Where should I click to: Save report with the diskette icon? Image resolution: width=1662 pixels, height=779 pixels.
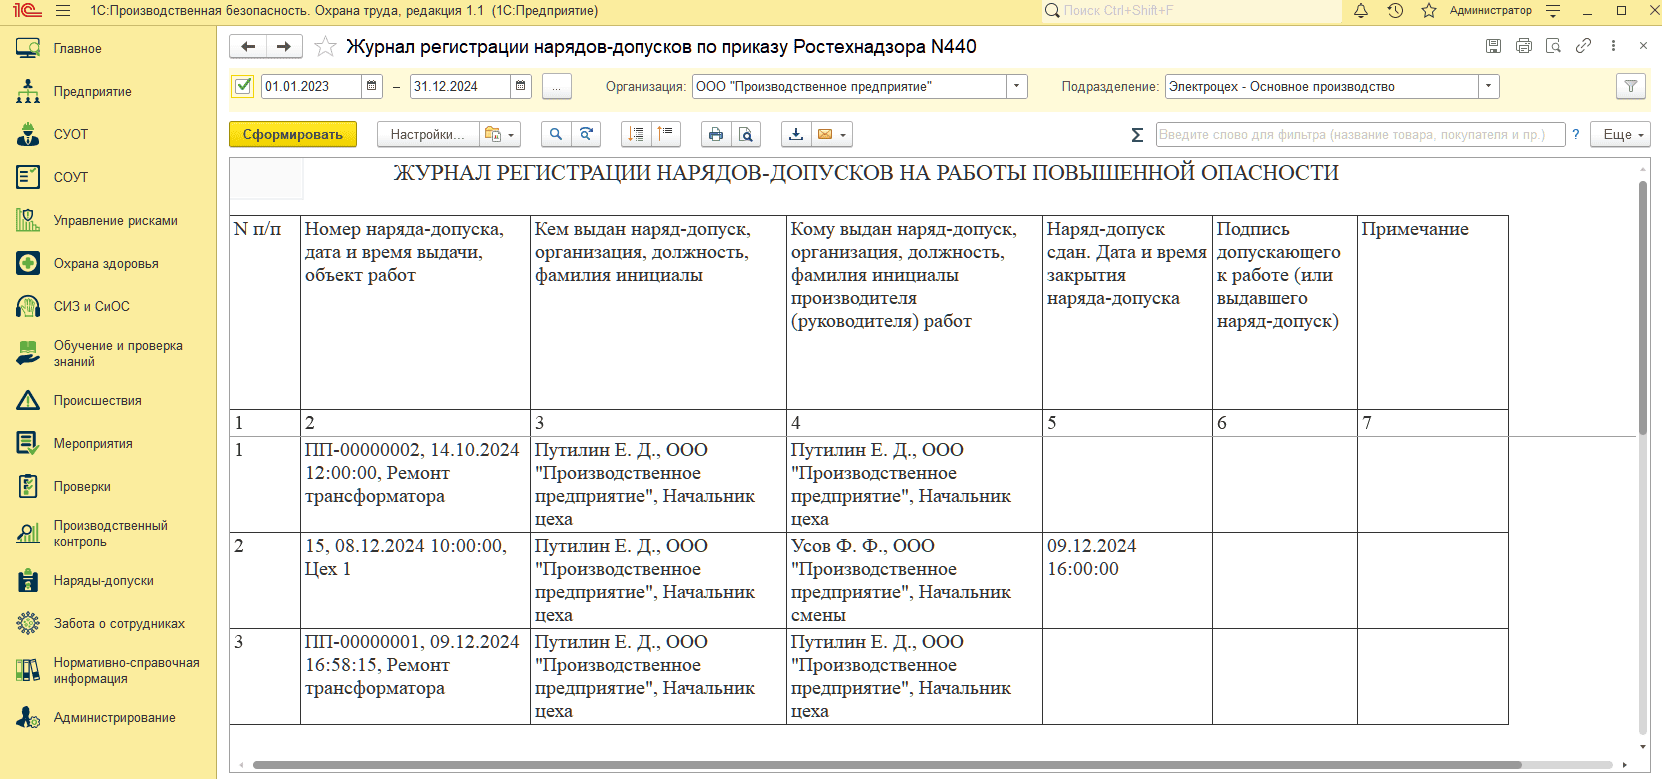tap(1493, 46)
